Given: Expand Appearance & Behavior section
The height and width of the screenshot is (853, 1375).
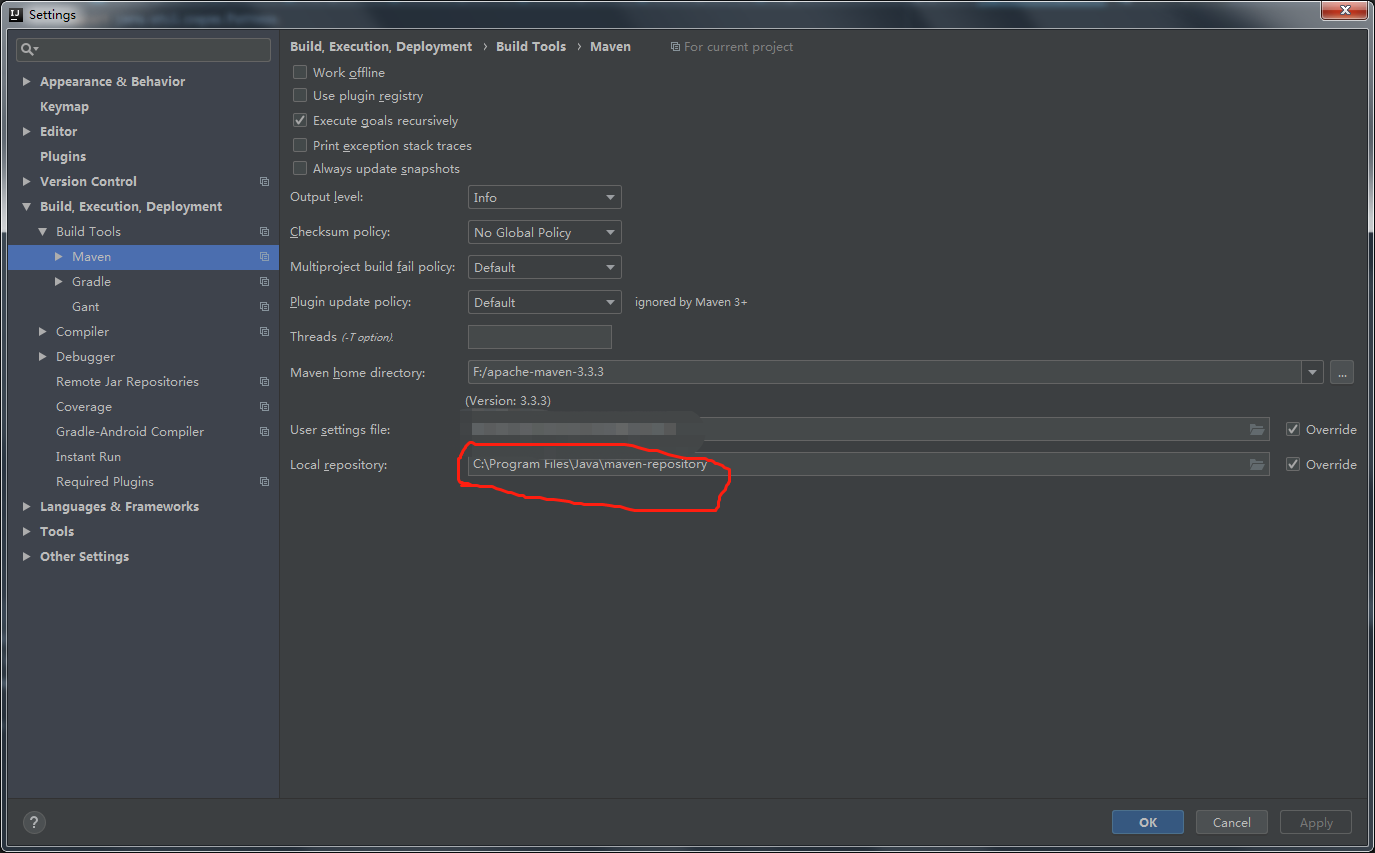Looking at the screenshot, I should (x=27, y=82).
